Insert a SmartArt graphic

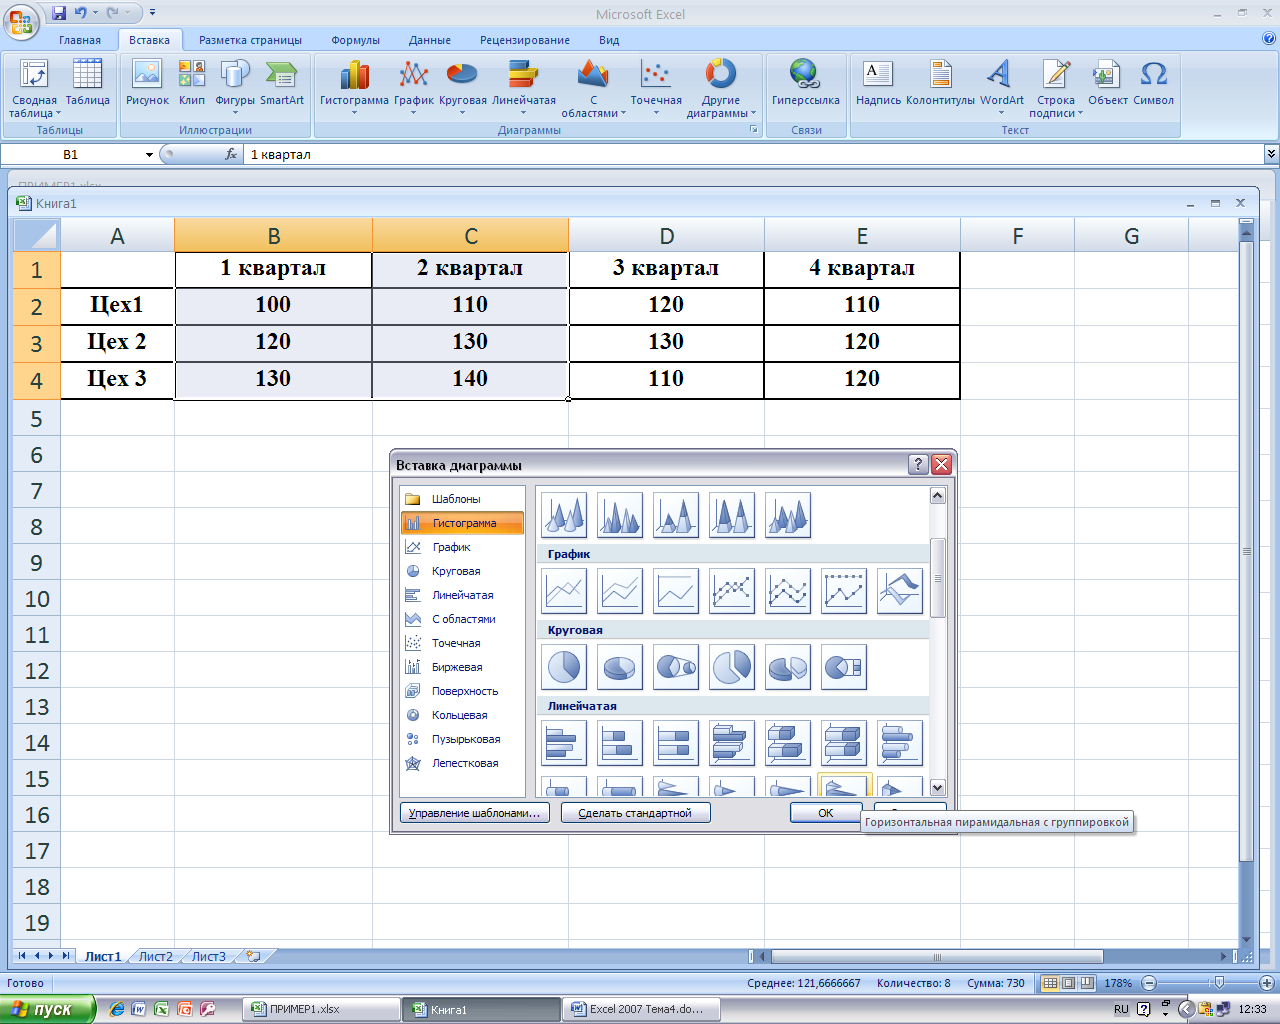(282, 82)
